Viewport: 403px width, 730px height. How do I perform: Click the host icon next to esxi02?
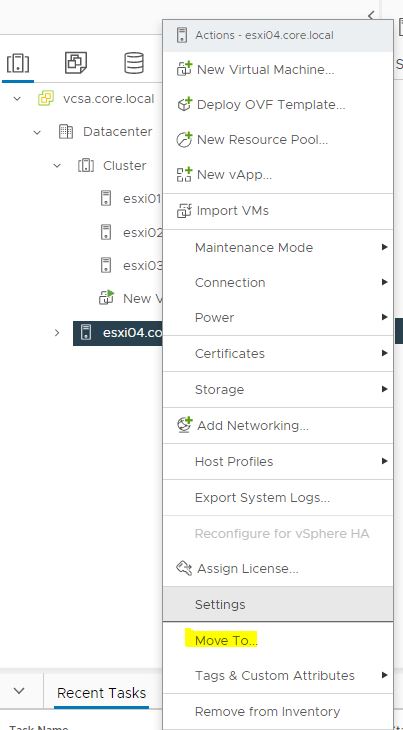pos(106,231)
